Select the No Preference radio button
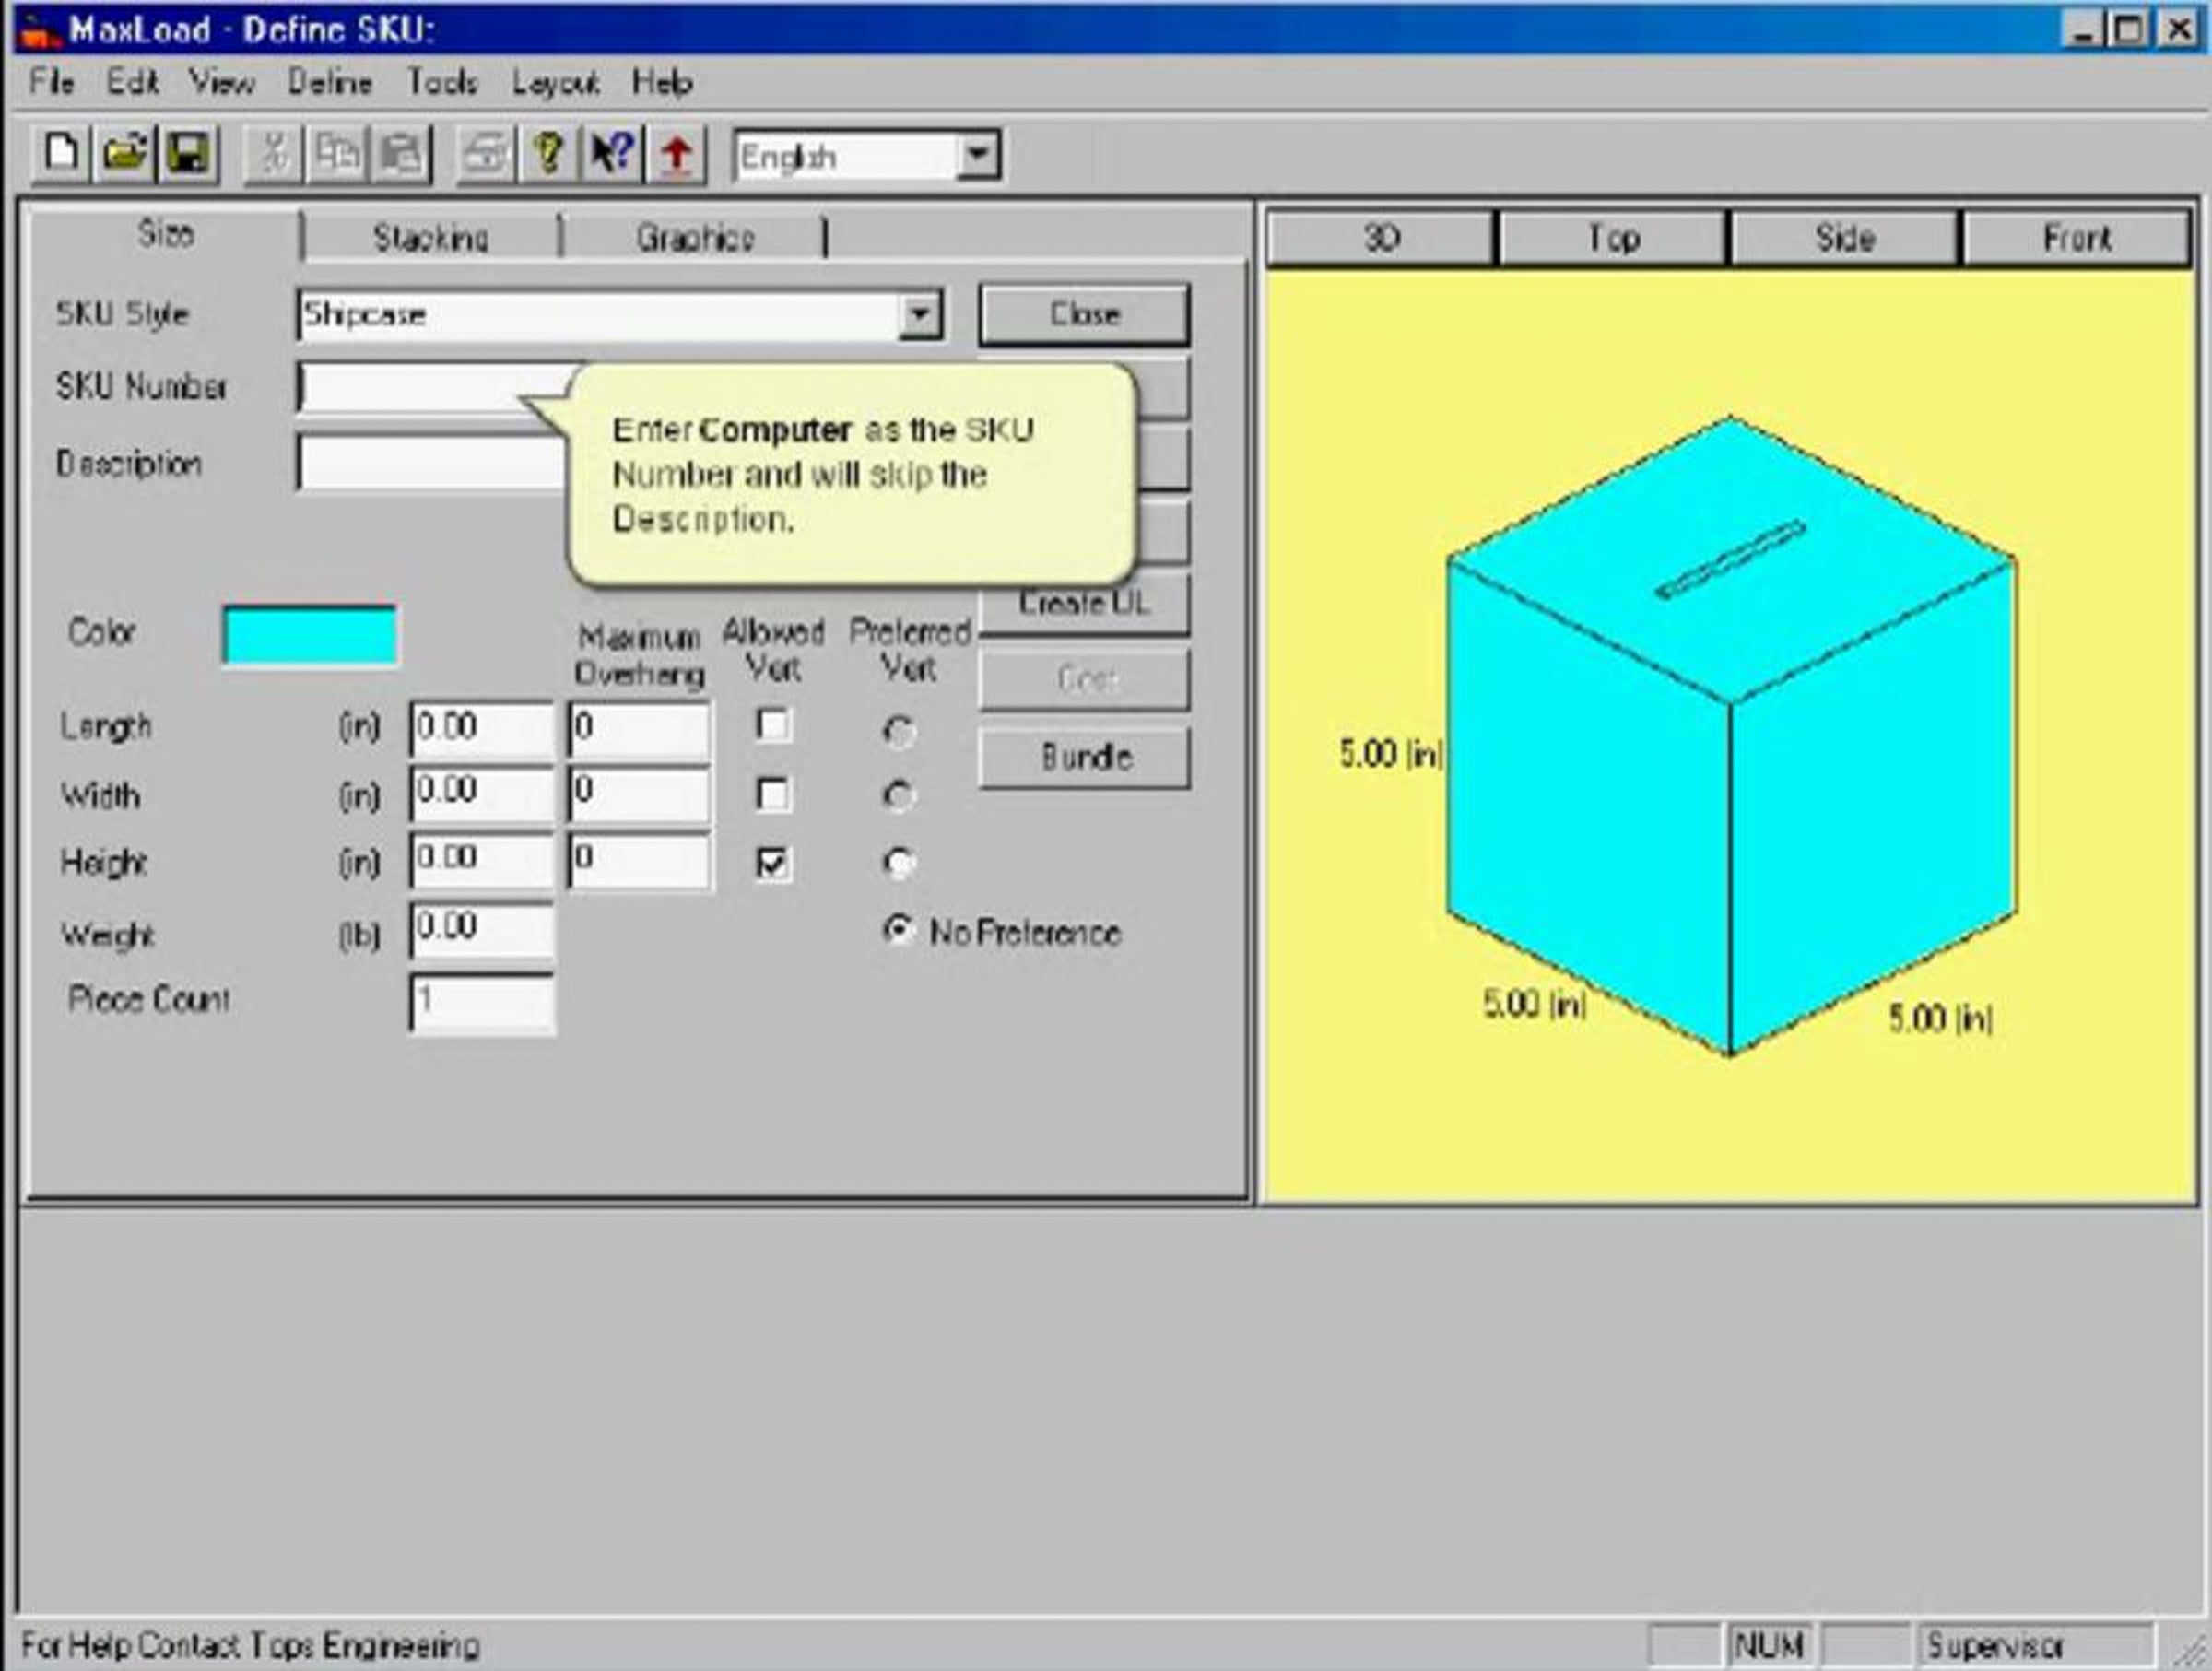The image size is (2212, 1671). [898, 932]
